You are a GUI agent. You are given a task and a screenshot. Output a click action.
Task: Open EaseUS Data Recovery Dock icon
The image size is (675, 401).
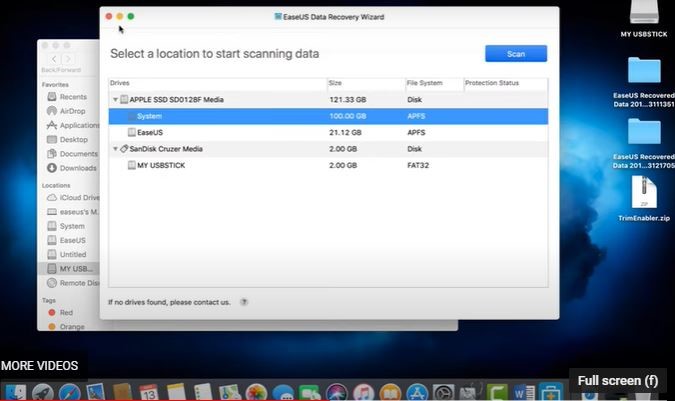point(551,392)
